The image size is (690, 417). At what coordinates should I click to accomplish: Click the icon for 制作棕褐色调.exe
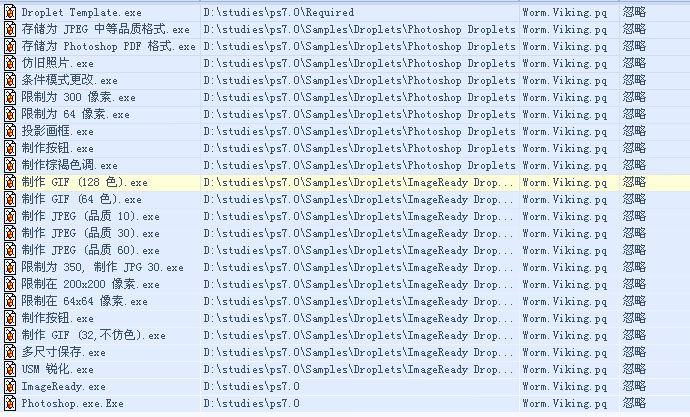10,165
